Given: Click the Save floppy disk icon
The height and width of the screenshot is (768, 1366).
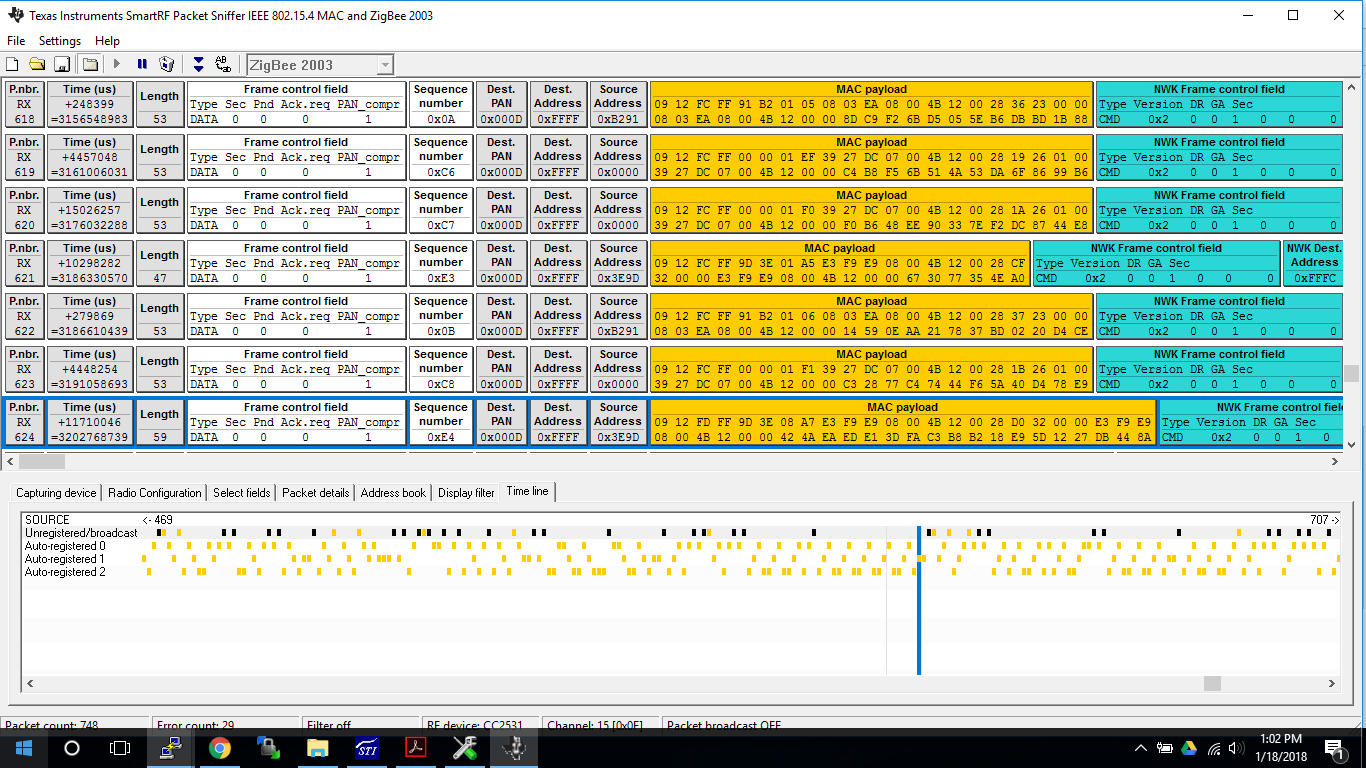Looking at the screenshot, I should (x=61, y=64).
